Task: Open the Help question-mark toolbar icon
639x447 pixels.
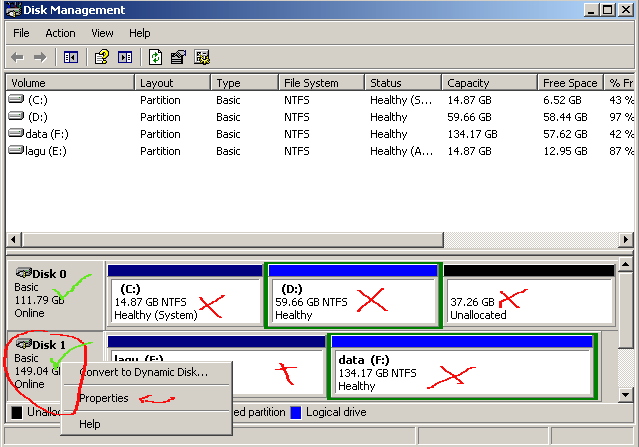Action: 101,57
